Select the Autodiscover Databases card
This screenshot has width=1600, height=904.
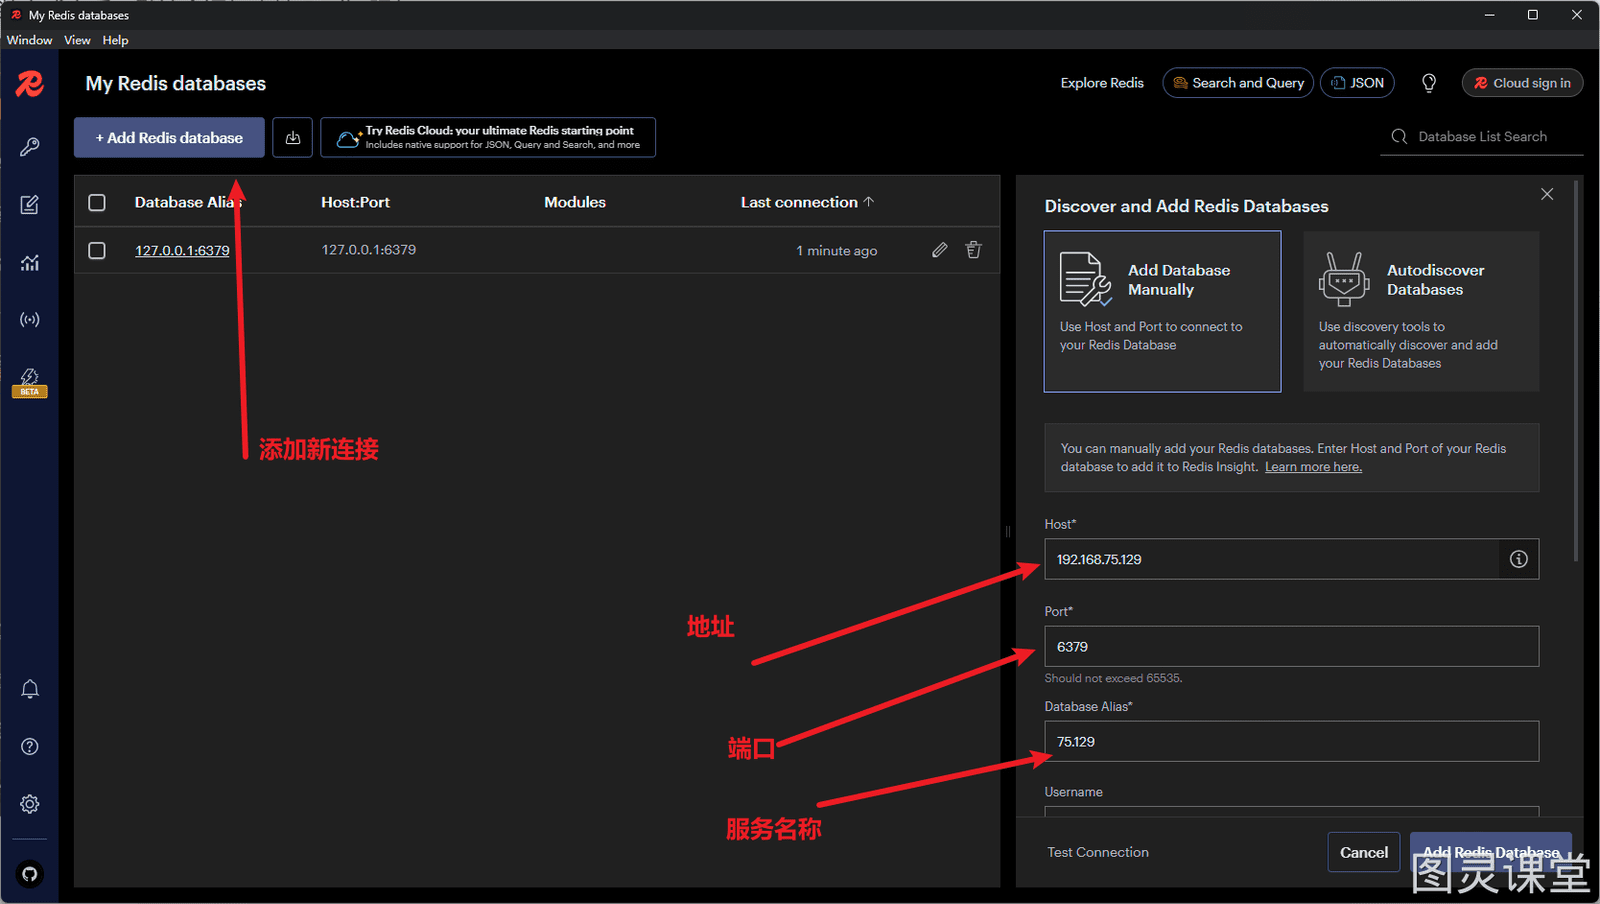(1421, 311)
